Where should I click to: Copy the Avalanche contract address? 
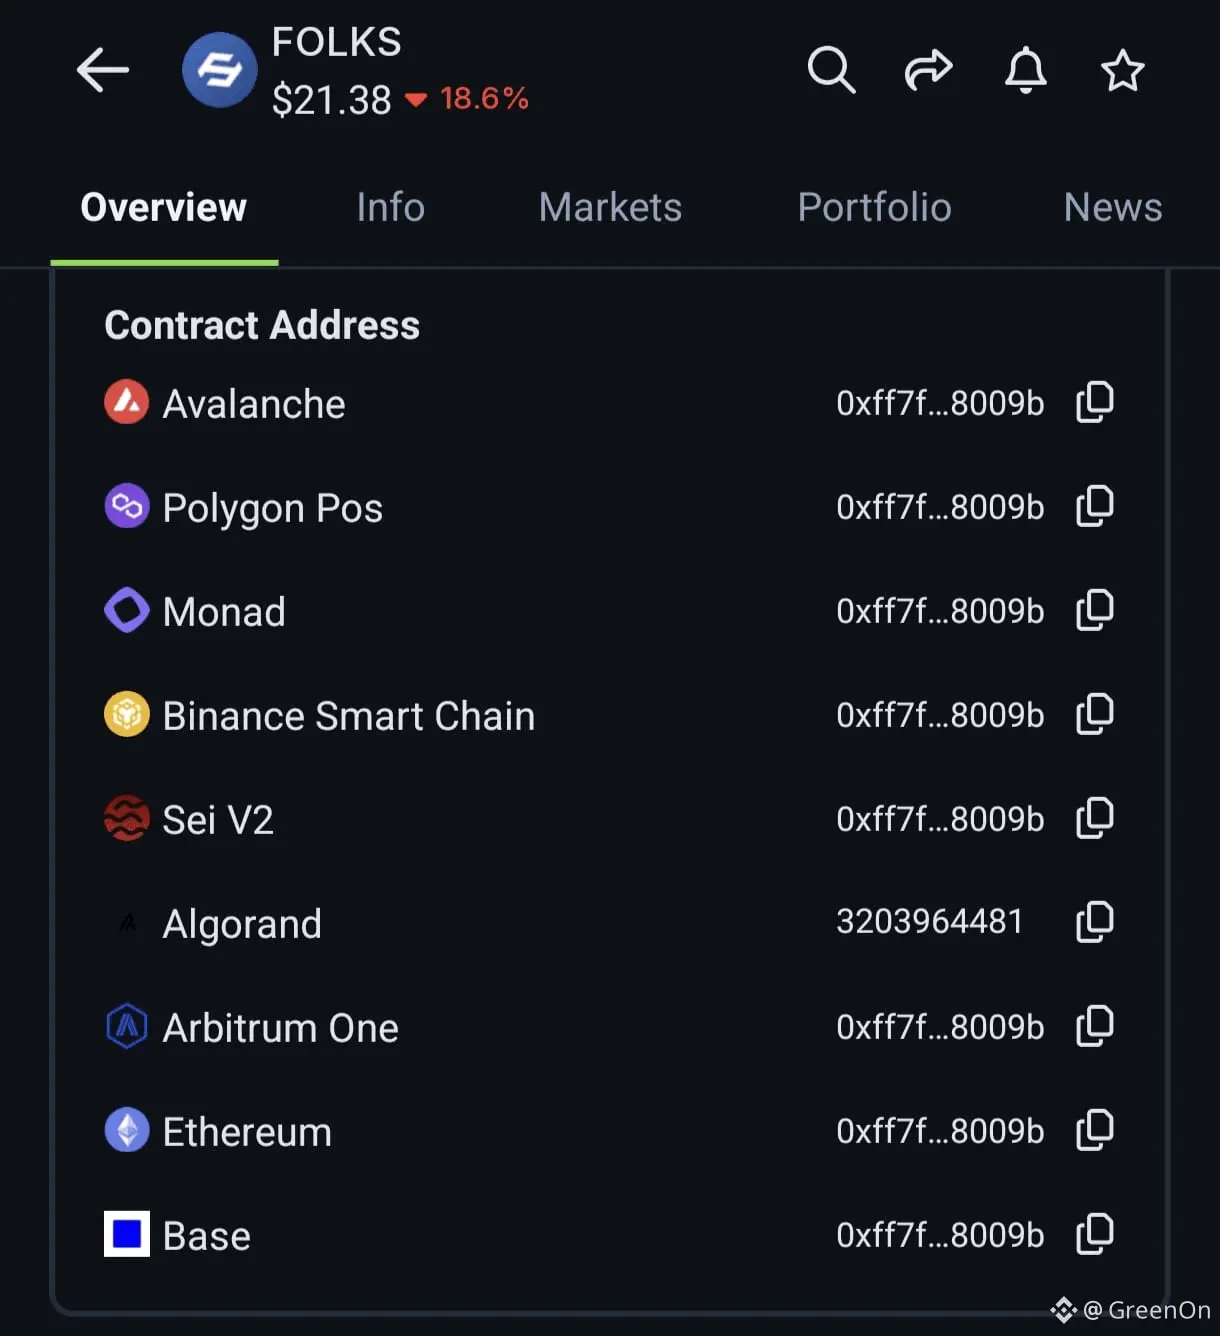(1095, 402)
